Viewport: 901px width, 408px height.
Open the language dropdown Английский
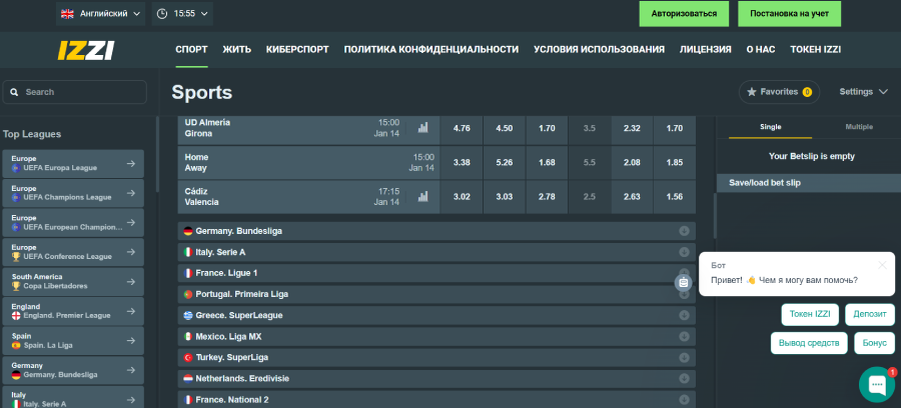(x=101, y=13)
